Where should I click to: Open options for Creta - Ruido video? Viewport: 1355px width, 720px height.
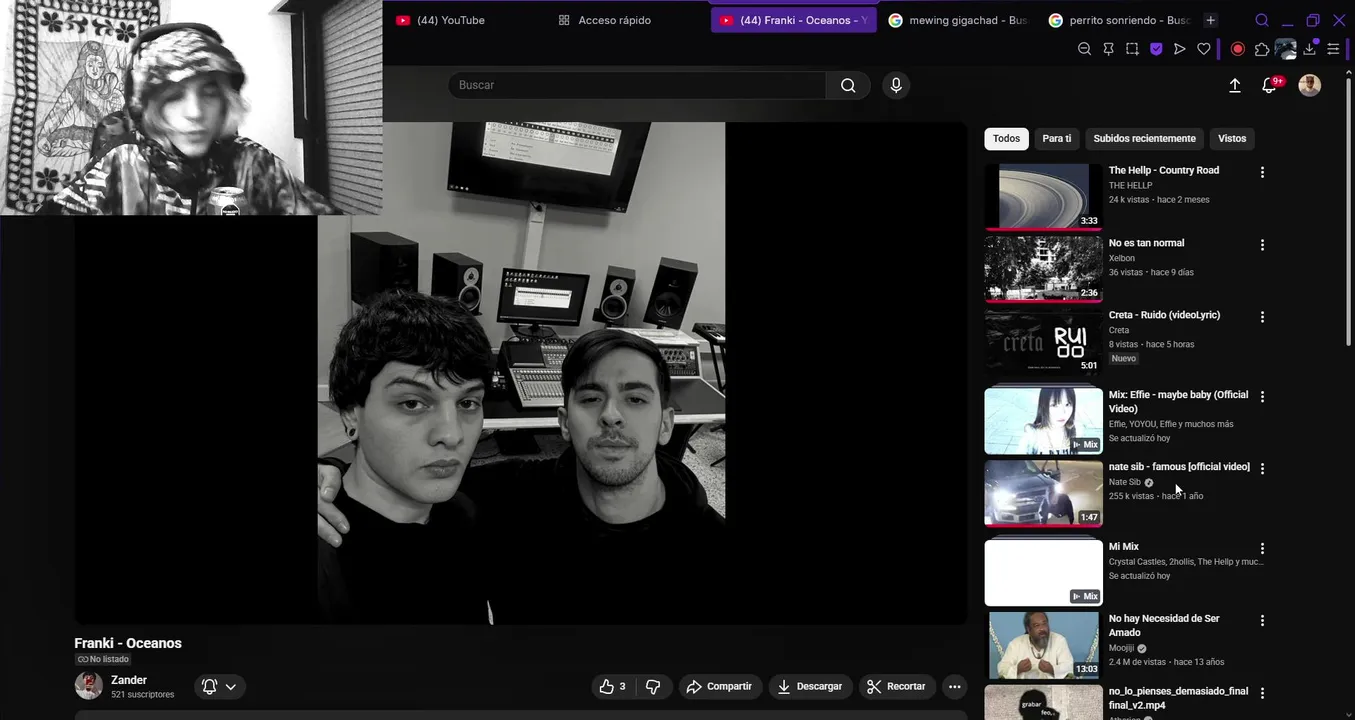tap(1262, 317)
